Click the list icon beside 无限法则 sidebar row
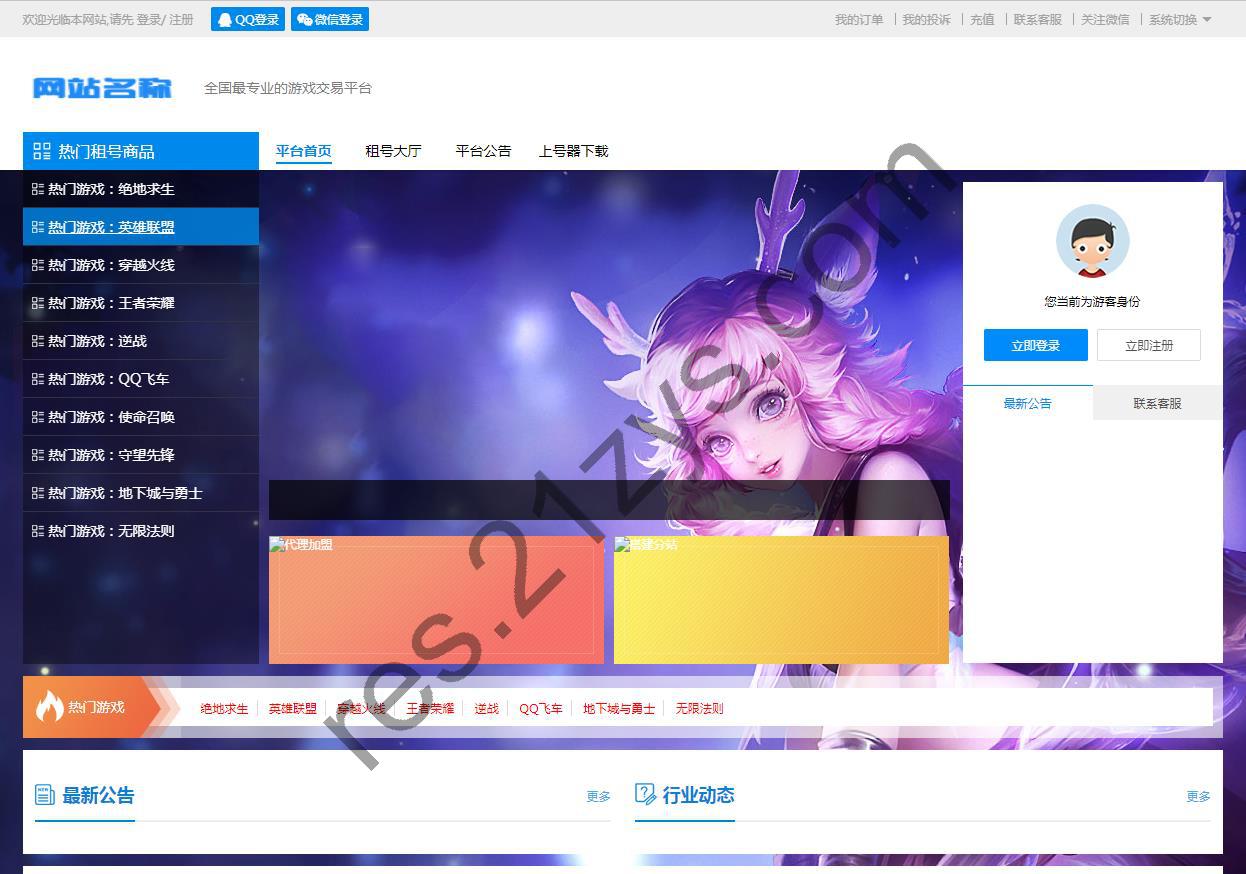This screenshot has width=1246, height=874. (x=38, y=531)
